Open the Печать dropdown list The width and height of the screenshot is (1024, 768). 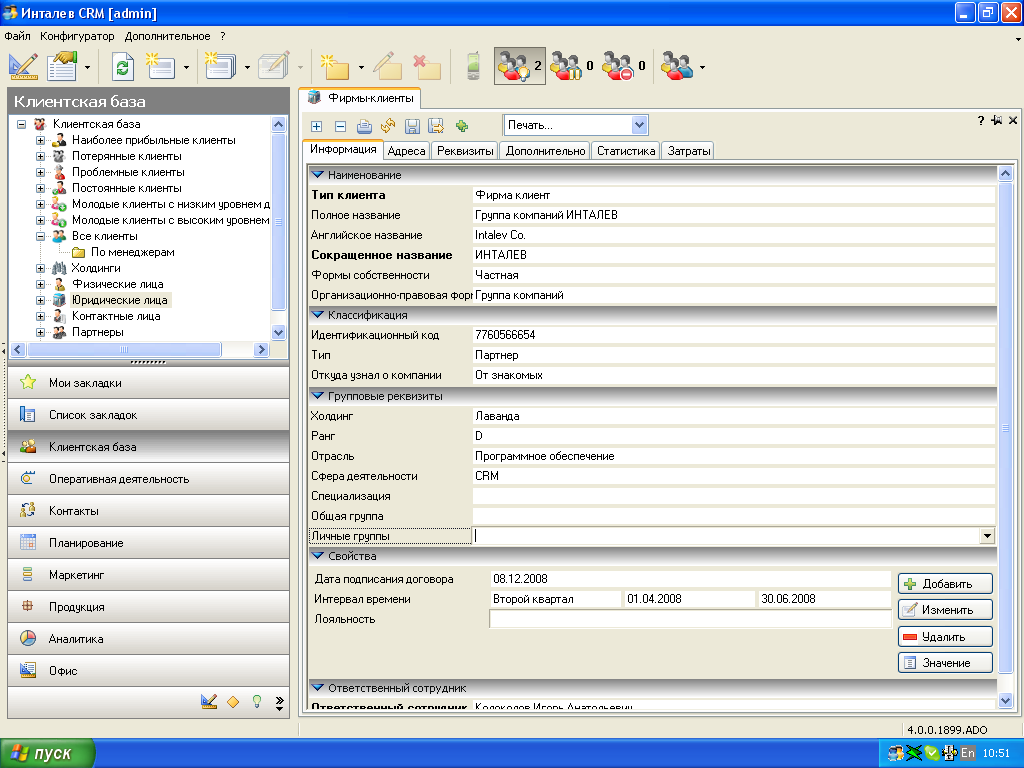(640, 125)
